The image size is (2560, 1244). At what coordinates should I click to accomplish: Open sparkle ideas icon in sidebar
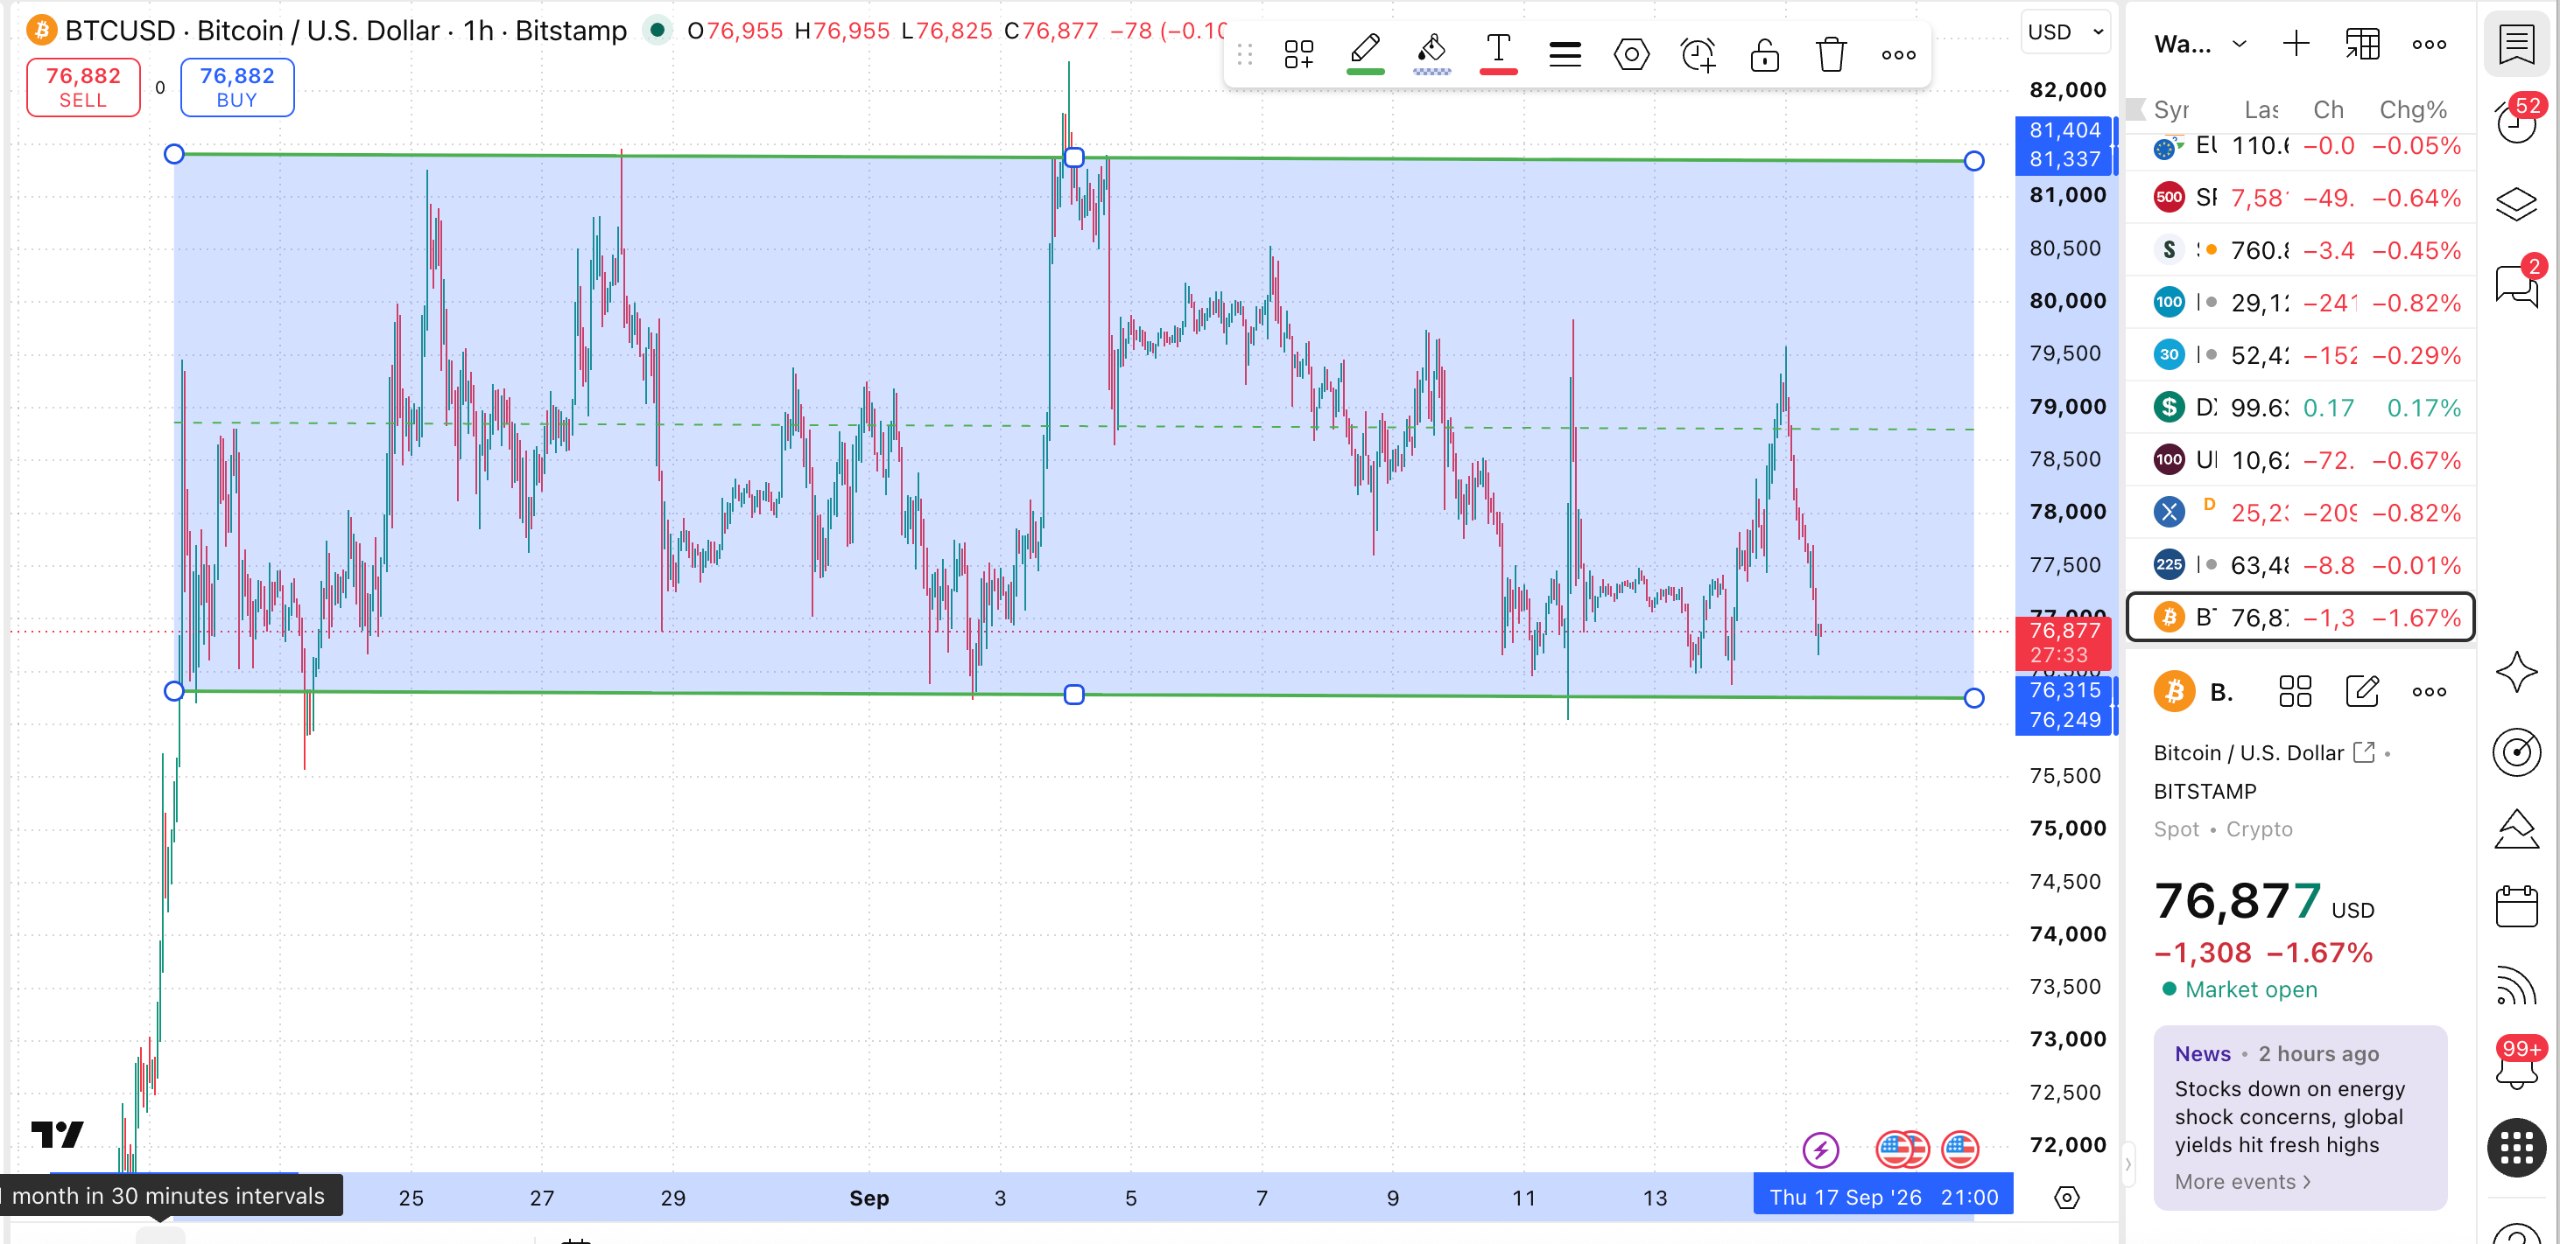click(2516, 671)
